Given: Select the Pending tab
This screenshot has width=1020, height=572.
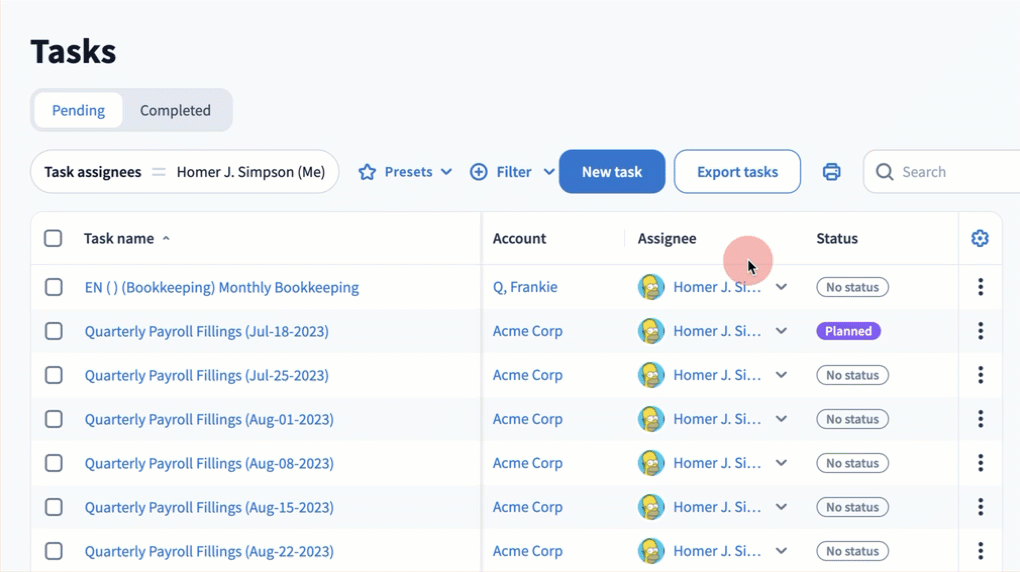Looking at the screenshot, I should [78, 110].
